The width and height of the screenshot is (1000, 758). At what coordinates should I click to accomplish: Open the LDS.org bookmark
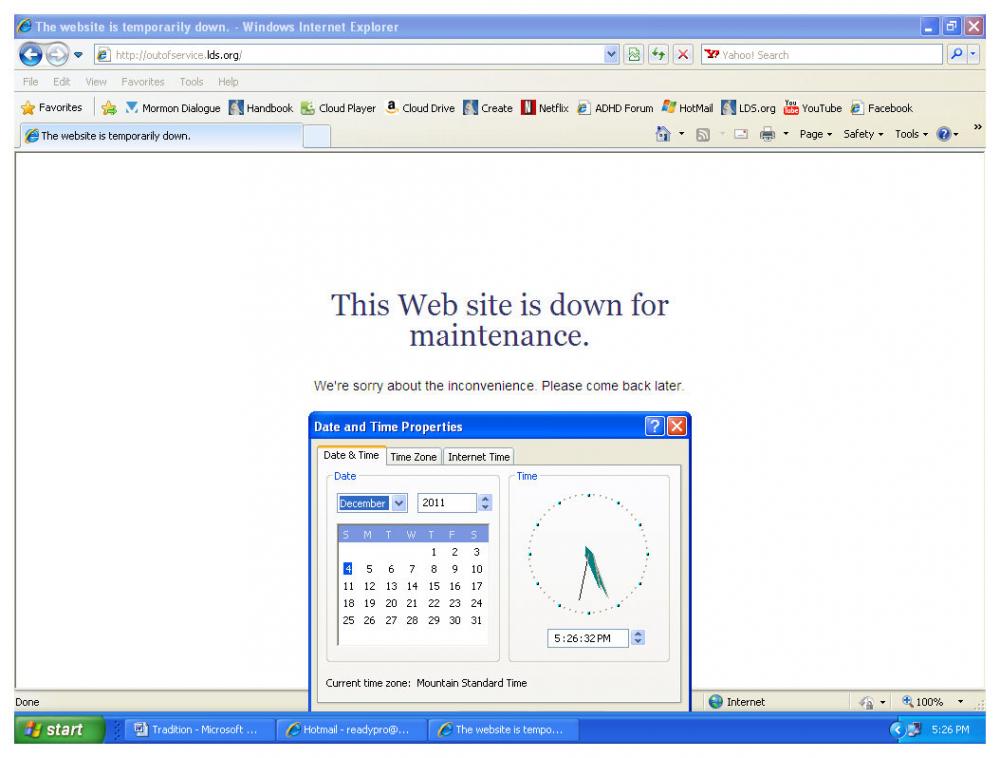pyautogui.click(x=749, y=108)
